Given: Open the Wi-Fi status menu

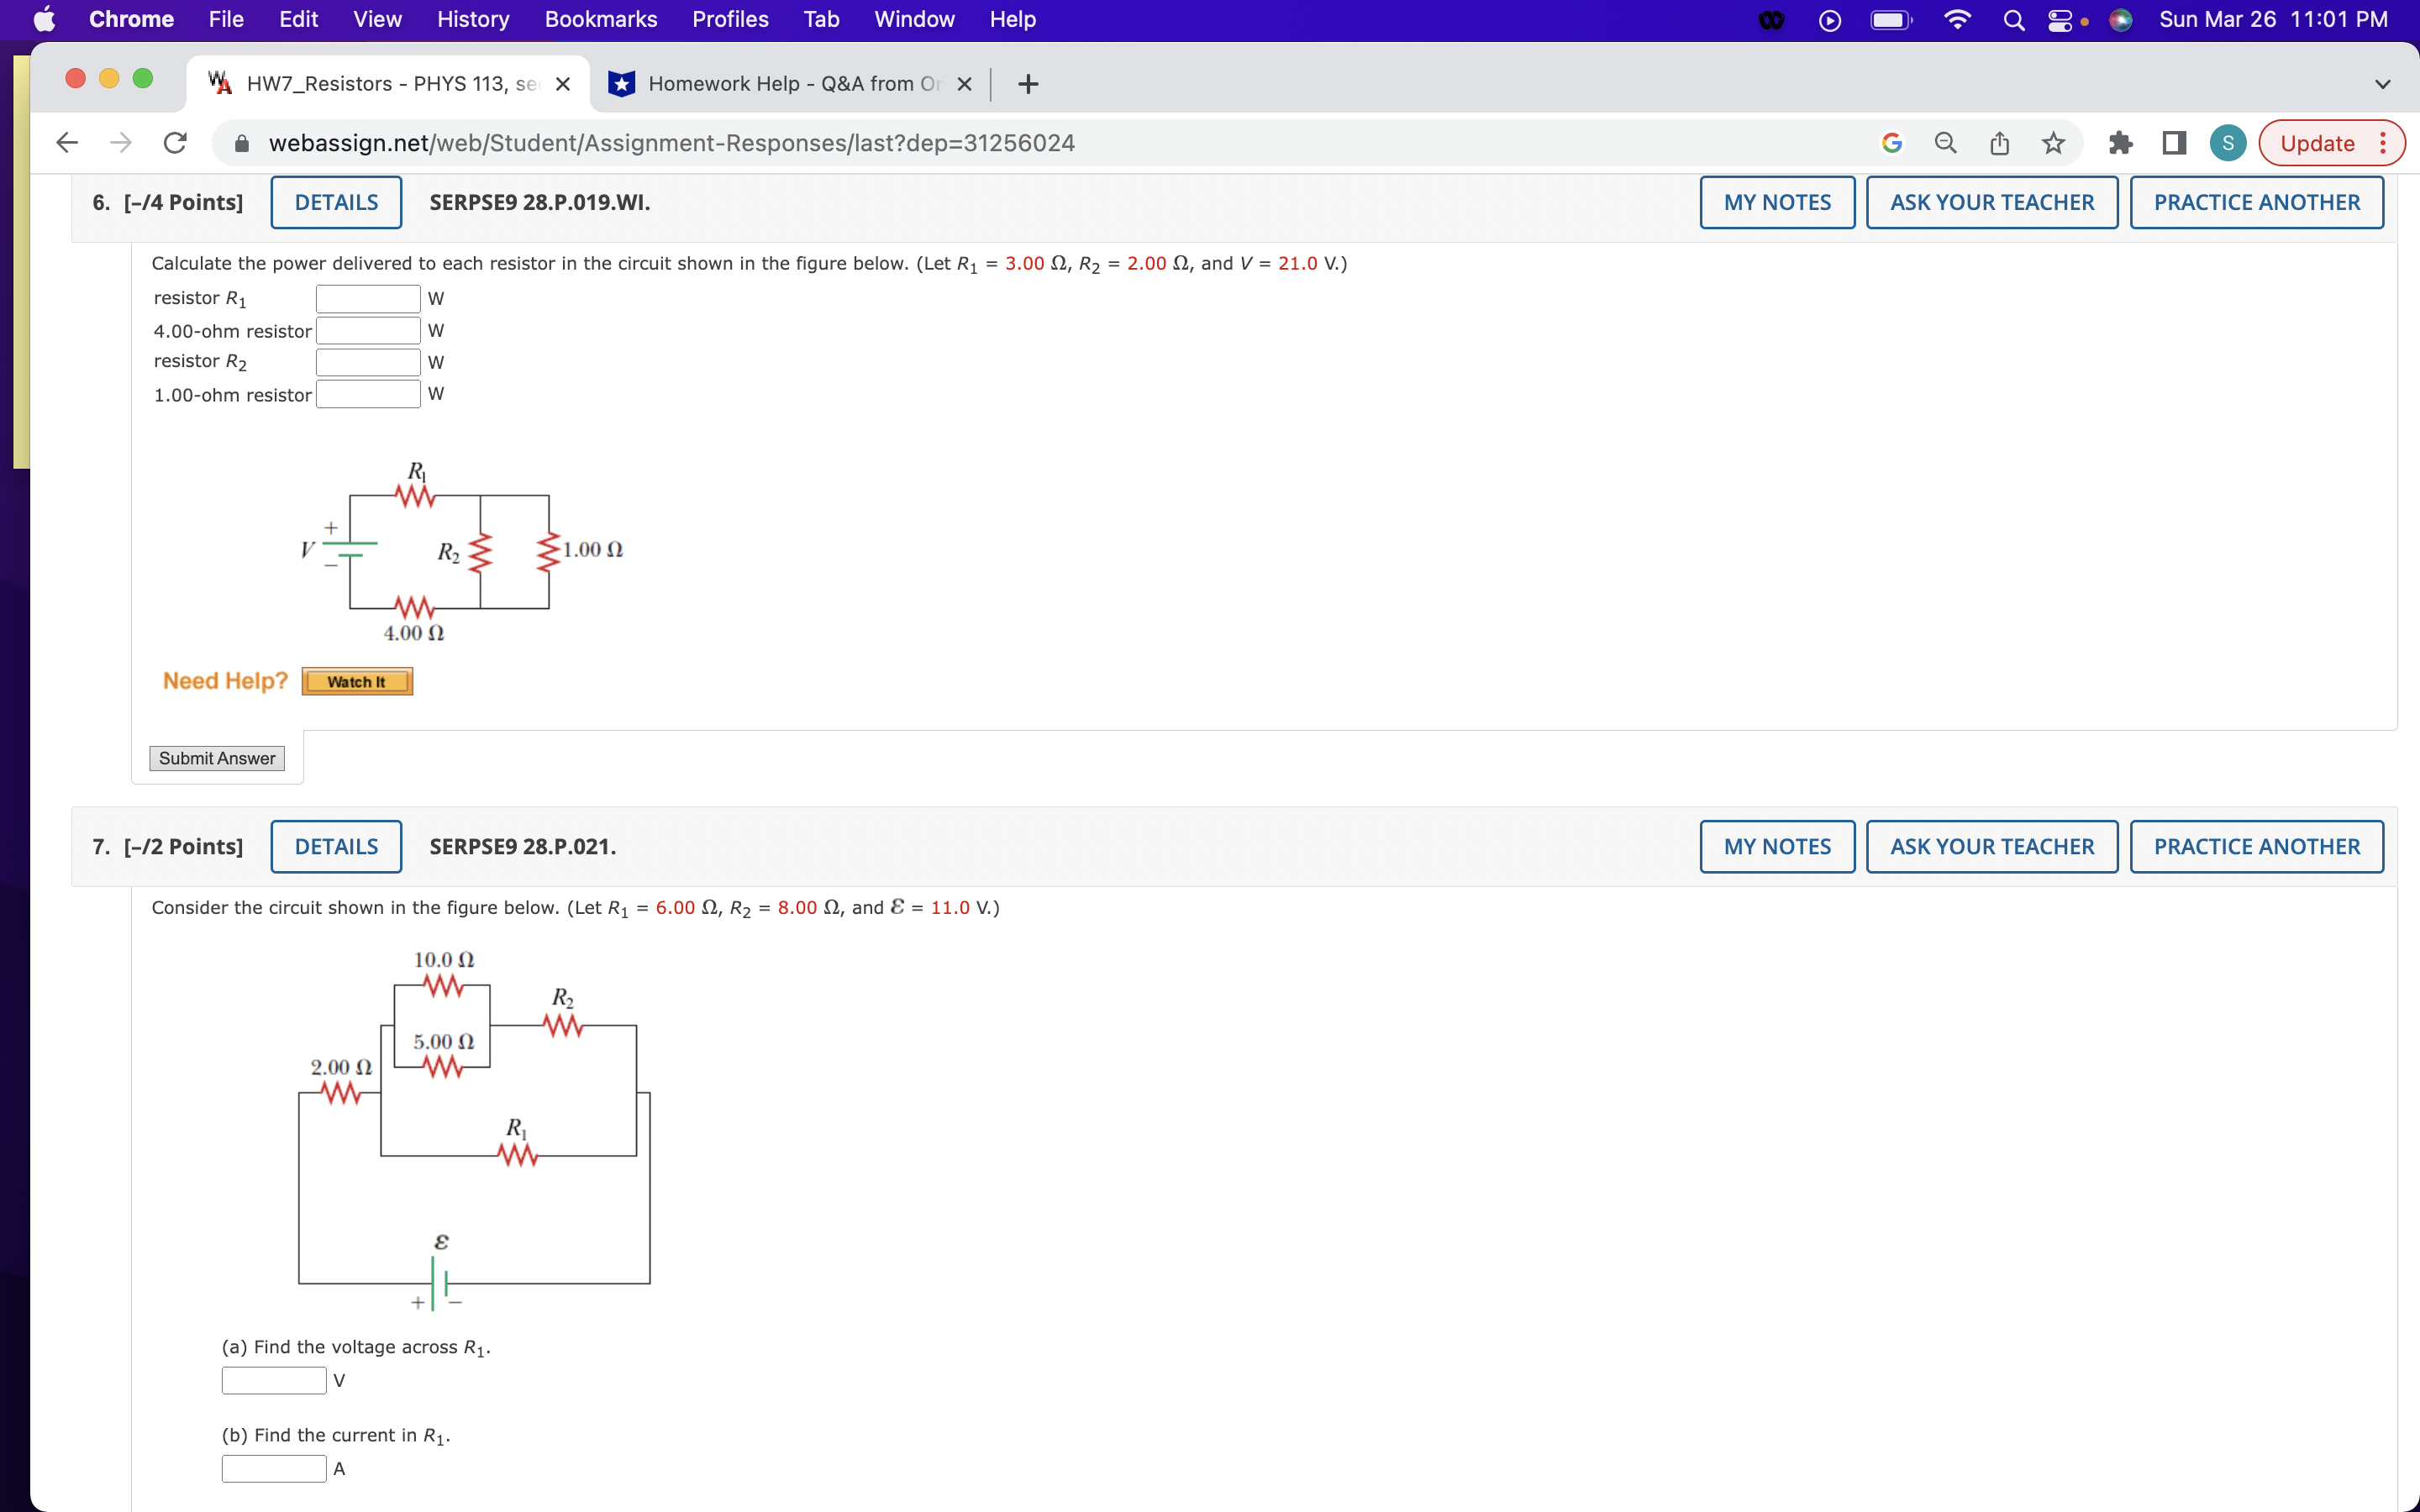Looking at the screenshot, I should [1957, 19].
